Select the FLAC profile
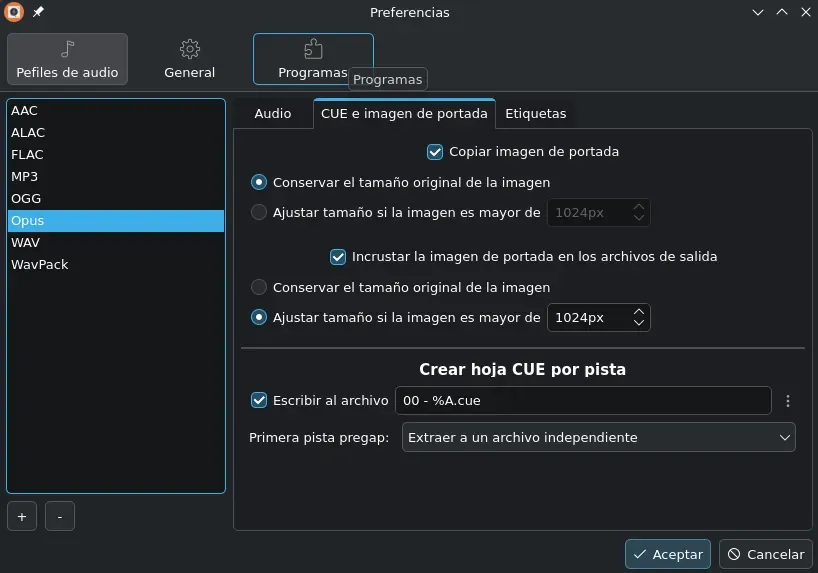This screenshot has width=818, height=573. click(116, 154)
